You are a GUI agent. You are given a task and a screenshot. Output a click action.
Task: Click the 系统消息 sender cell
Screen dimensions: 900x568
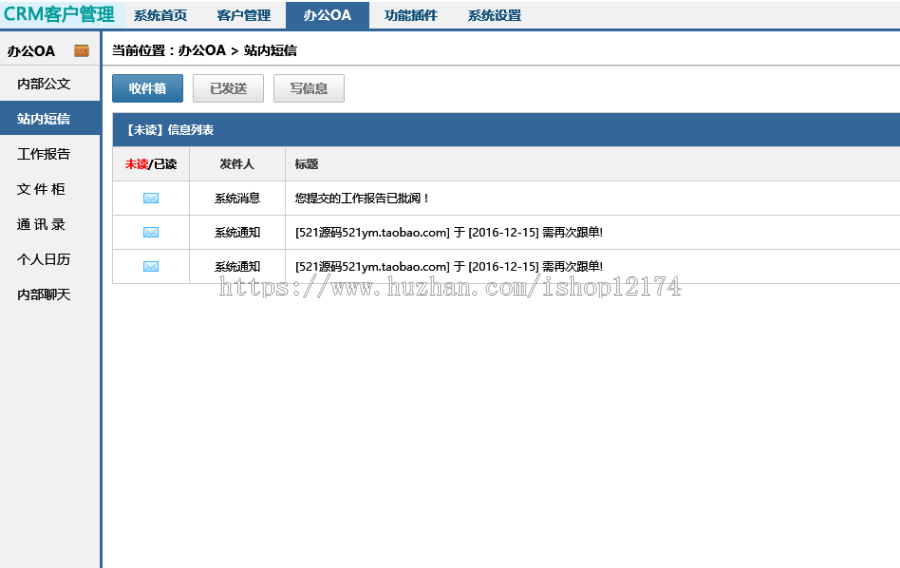coord(237,199)
